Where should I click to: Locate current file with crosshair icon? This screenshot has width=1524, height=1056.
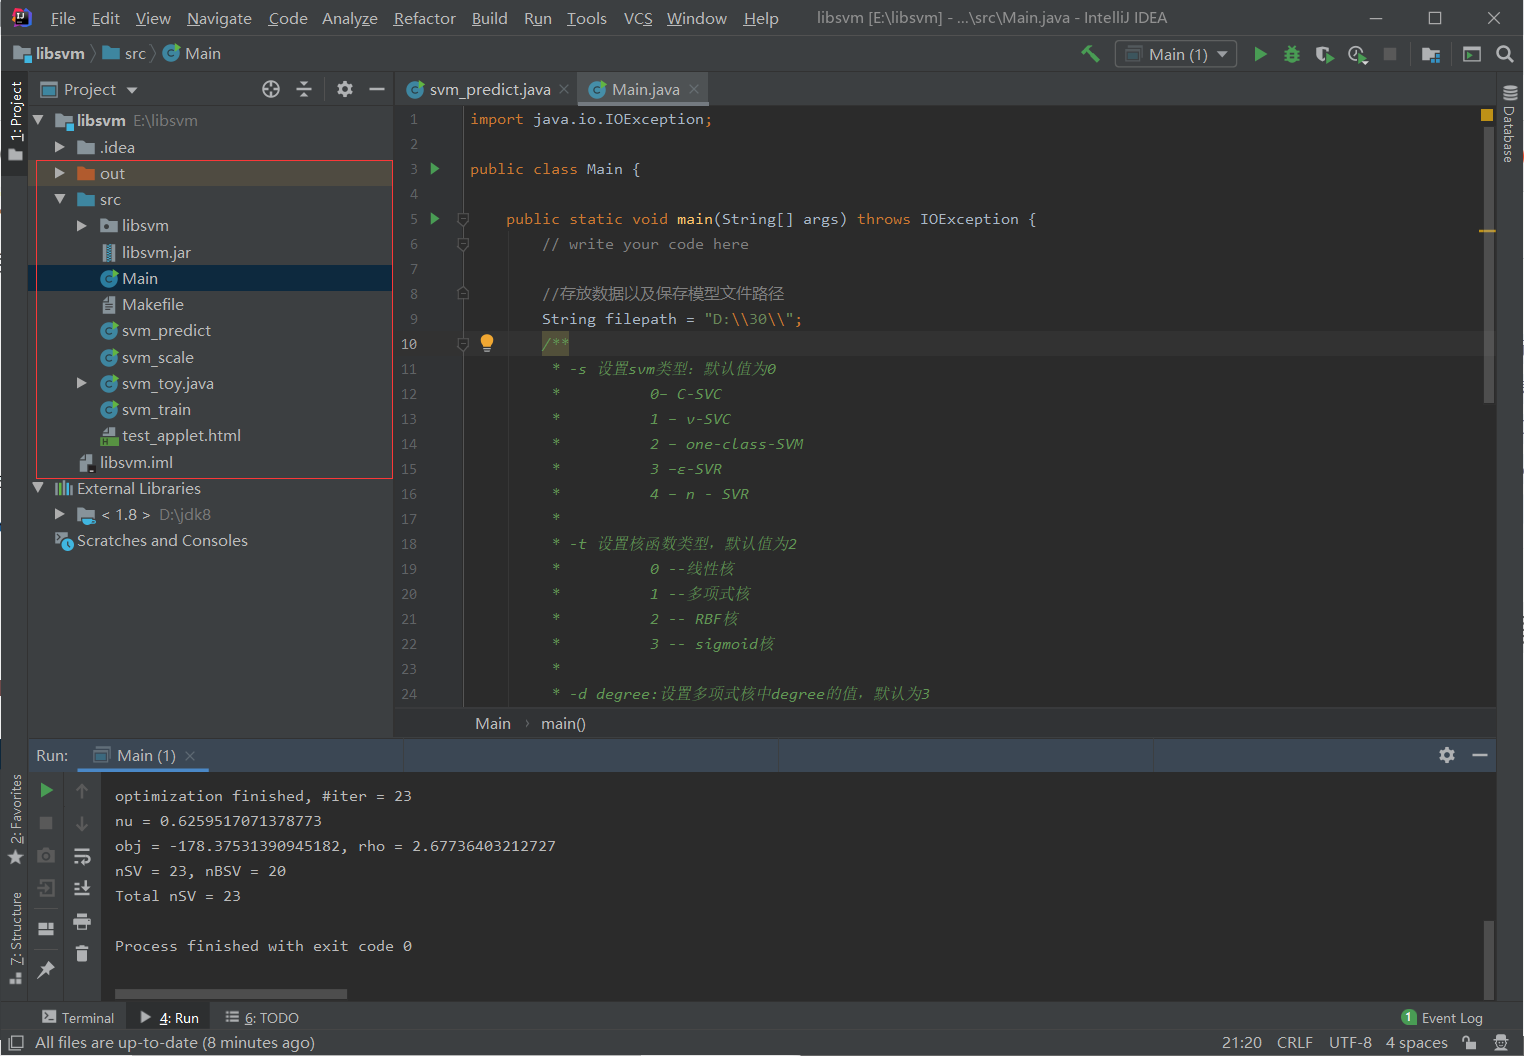(x=271, y=89)
